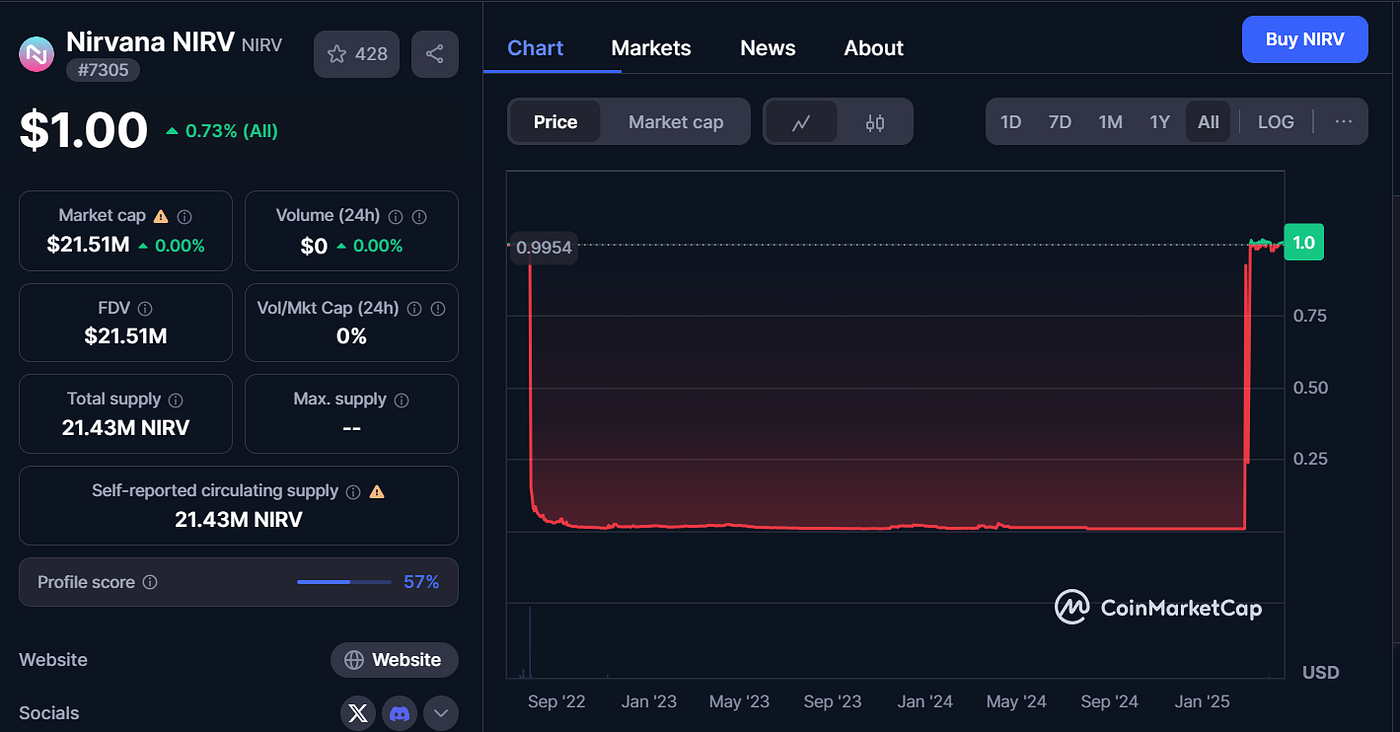Expand more socials chevron

(x=441, y=713)
